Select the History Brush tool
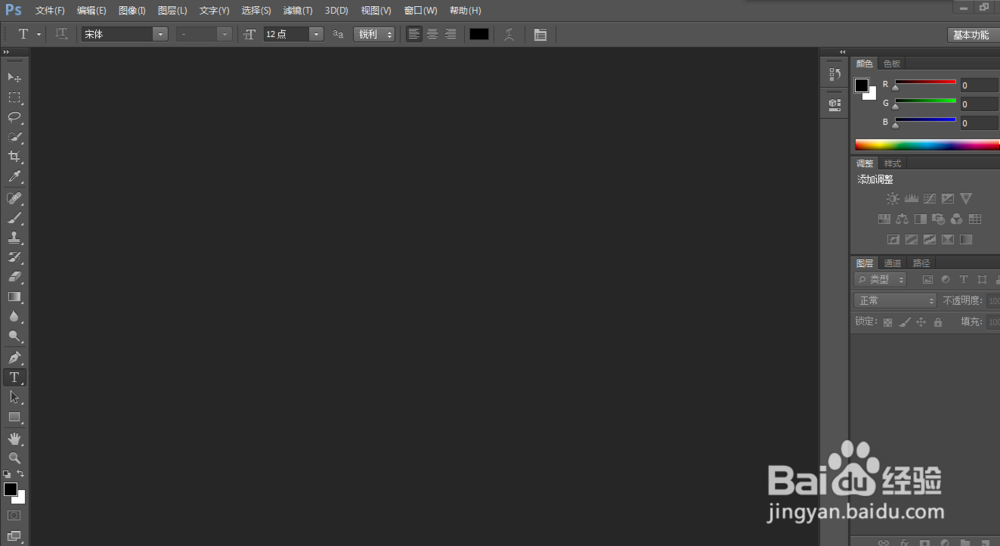The width and height of the screenshot is (1000, 546). click(x=14, y=258)
